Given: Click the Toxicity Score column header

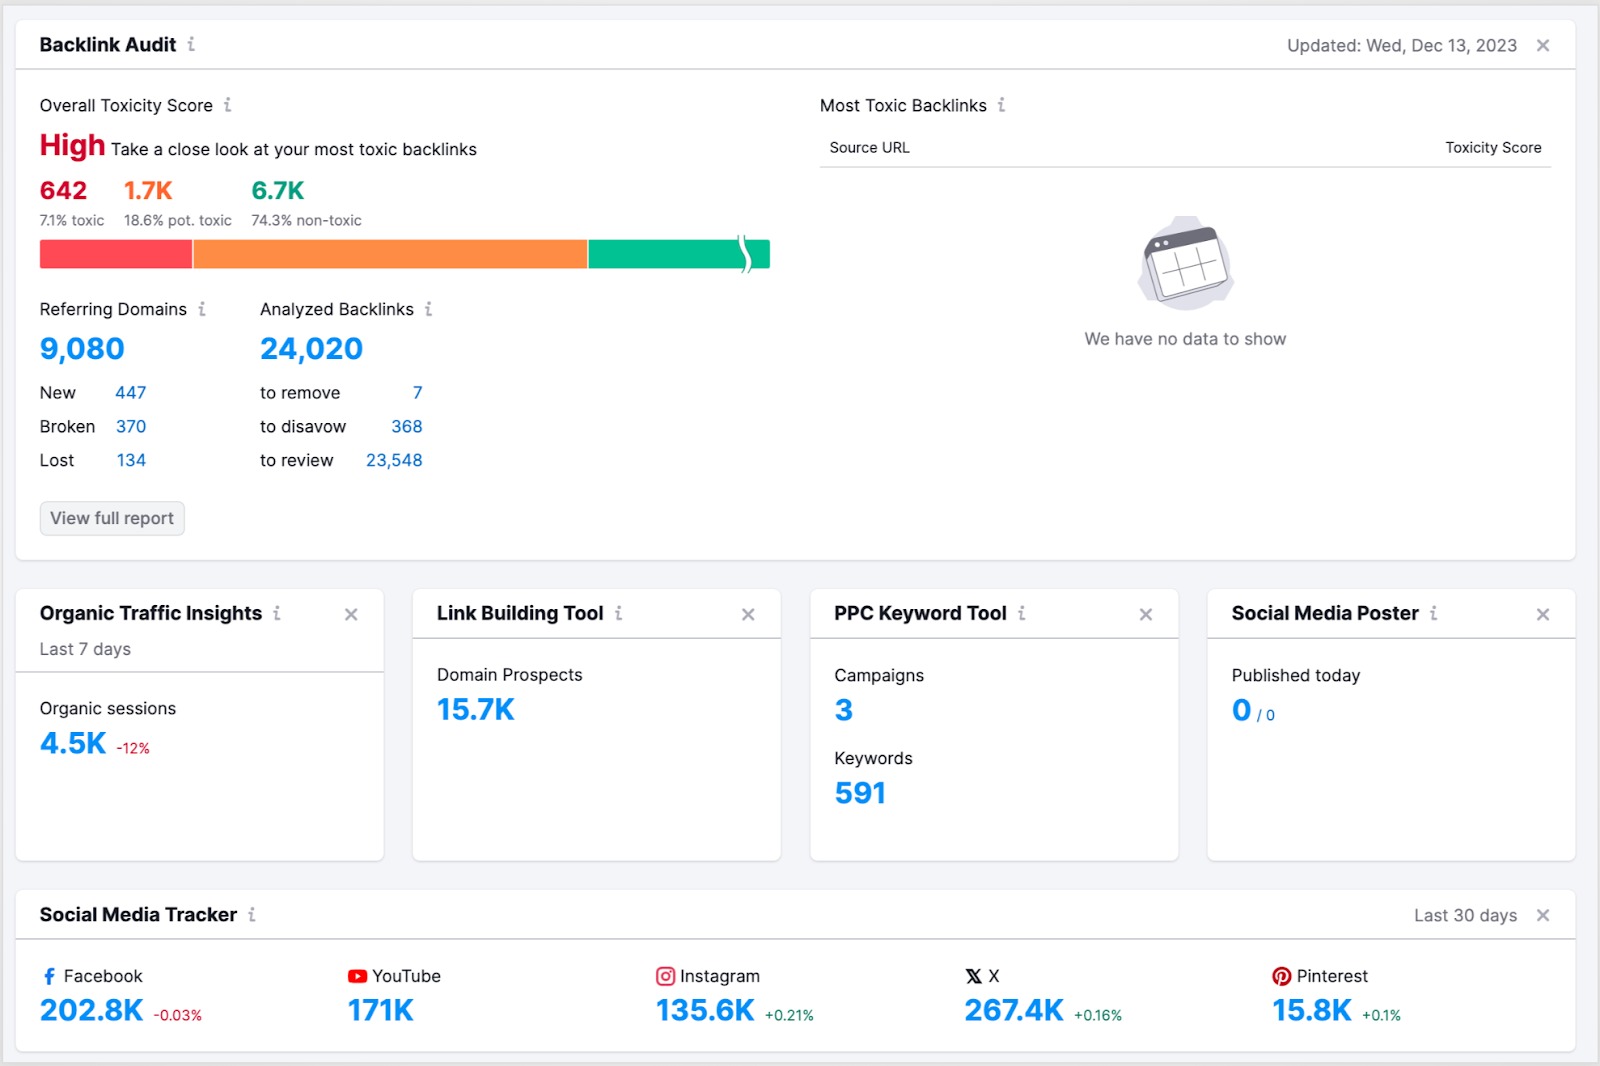Looking at the screenshot, I should coord(1493,147).
